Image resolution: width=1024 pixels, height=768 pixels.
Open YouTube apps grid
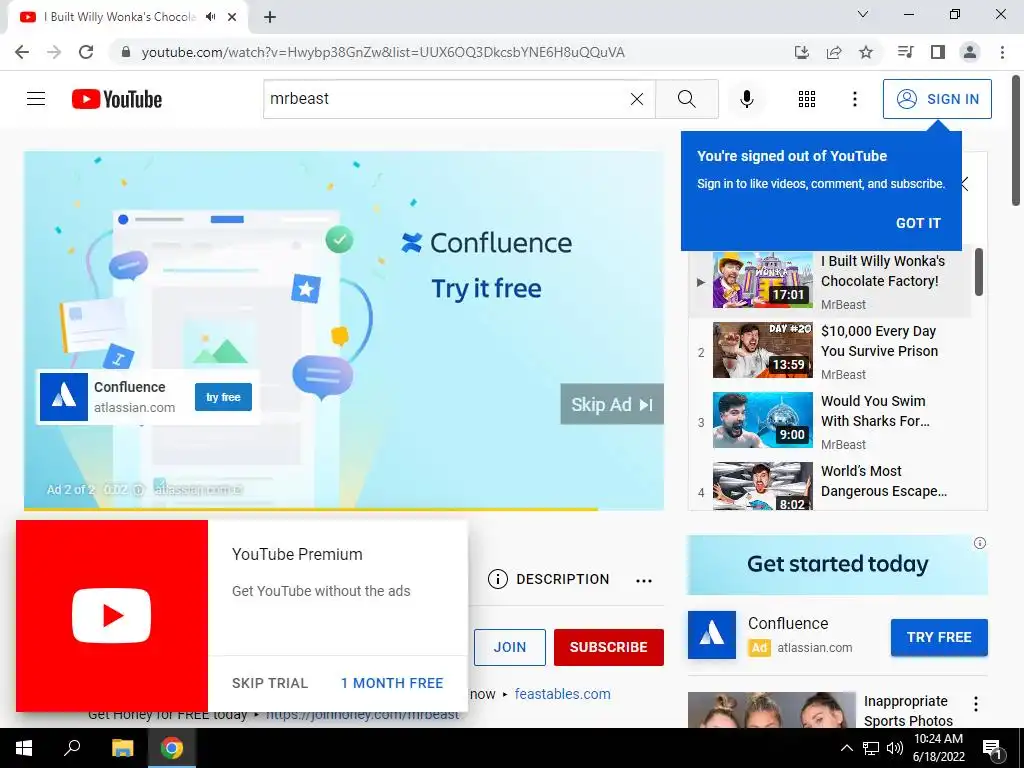807,99
